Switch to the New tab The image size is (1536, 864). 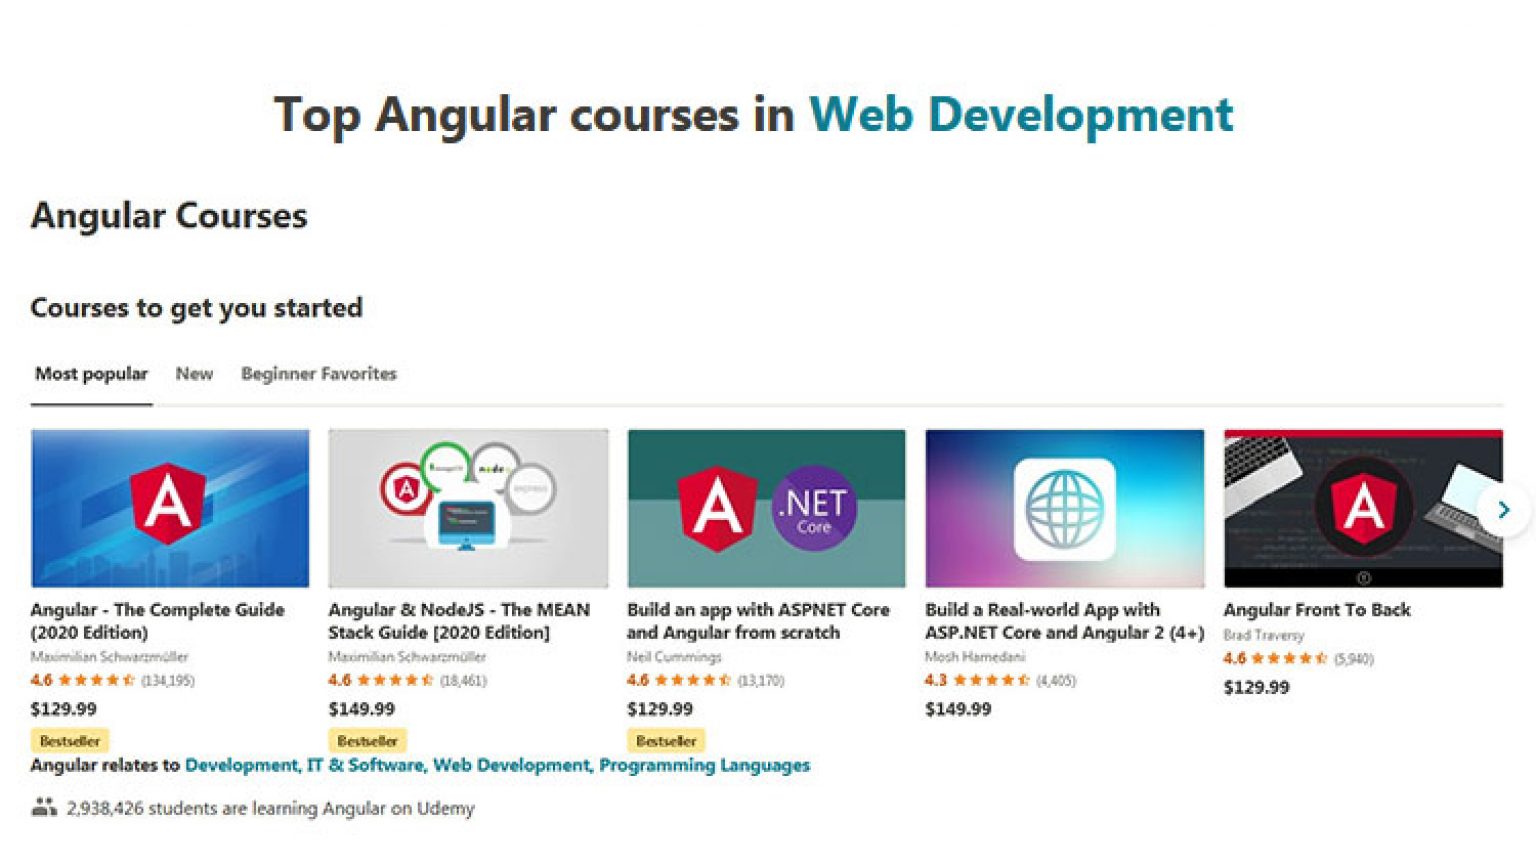194,373
